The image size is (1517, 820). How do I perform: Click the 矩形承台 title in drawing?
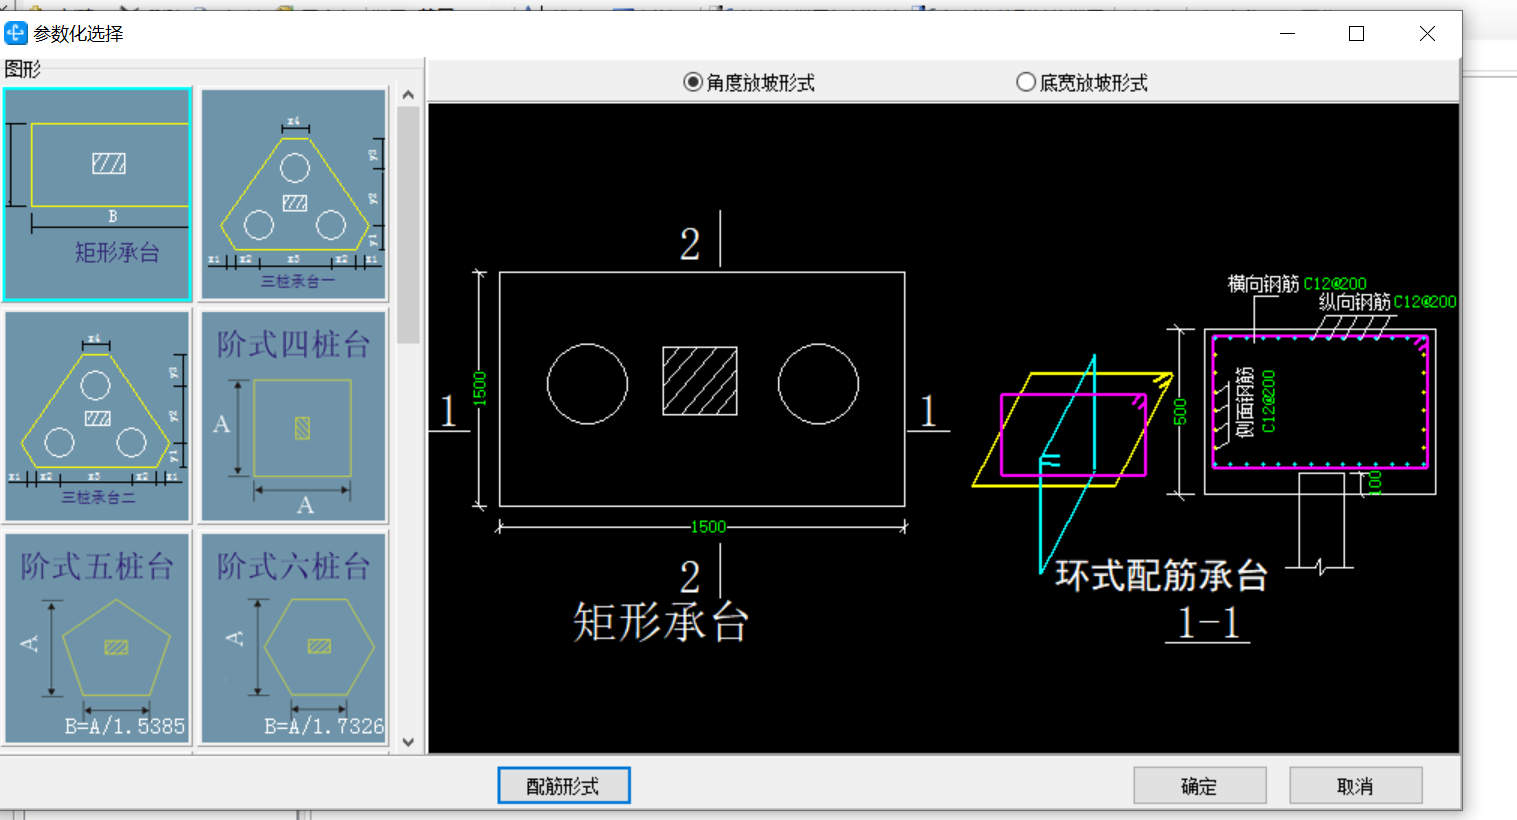coord(660,622)
